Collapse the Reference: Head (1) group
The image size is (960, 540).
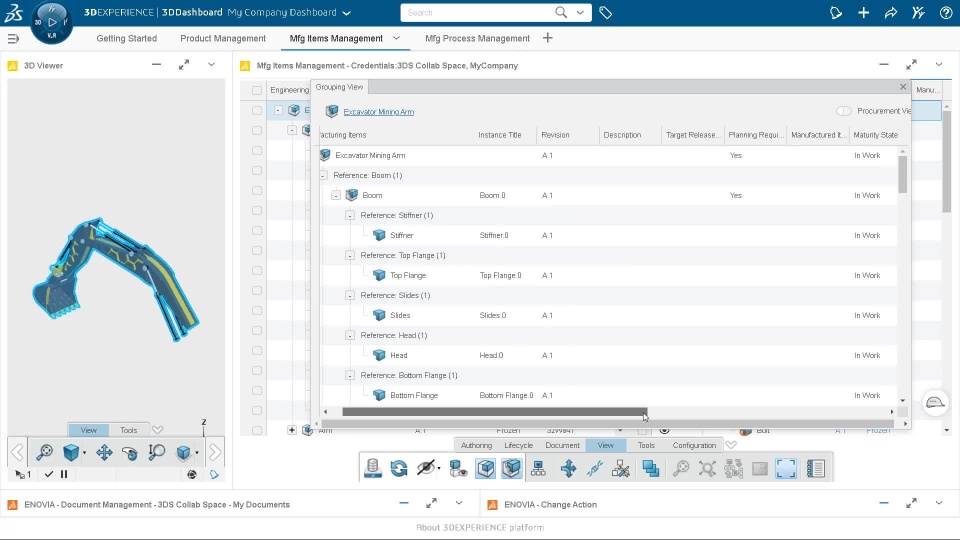[350, 336]
